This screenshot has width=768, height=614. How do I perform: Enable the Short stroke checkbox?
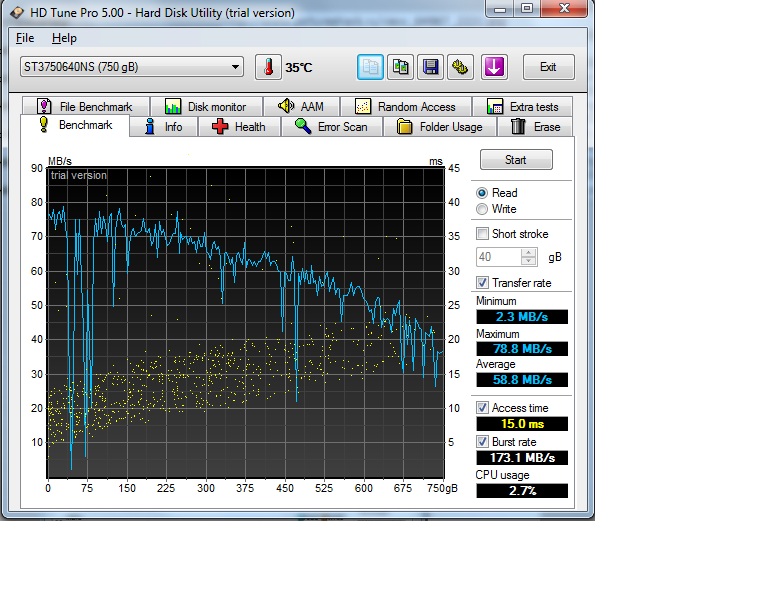pos(483,233)
